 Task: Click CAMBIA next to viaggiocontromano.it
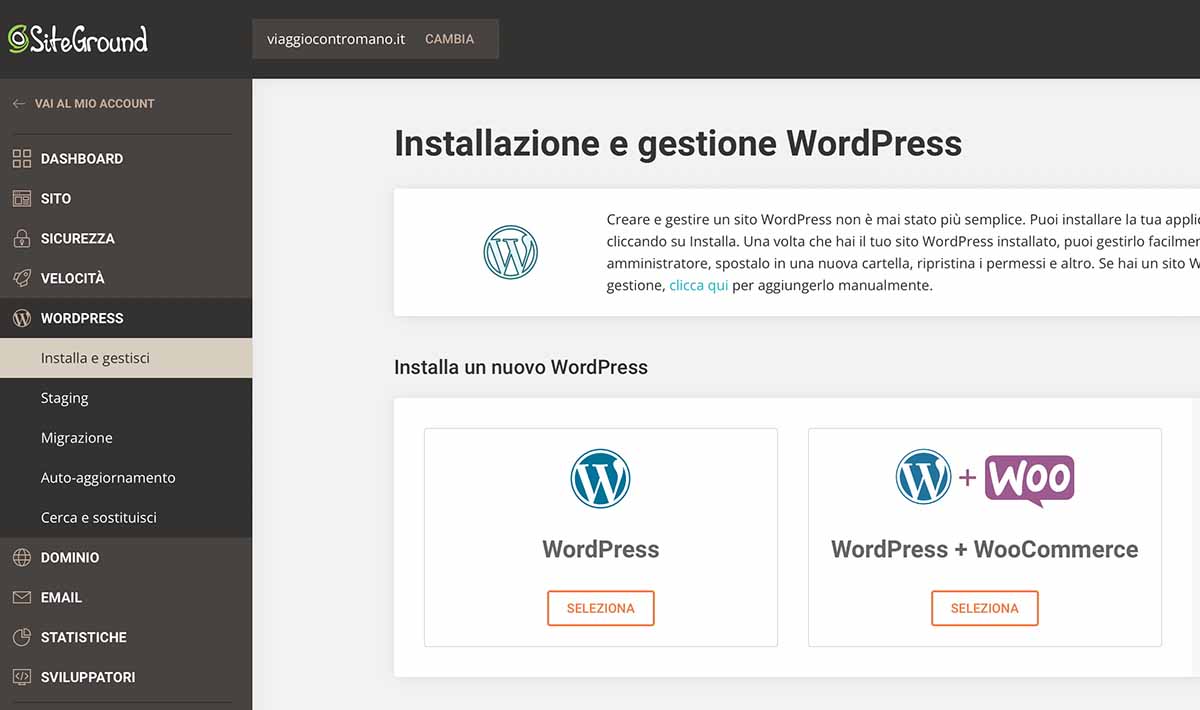450,38
